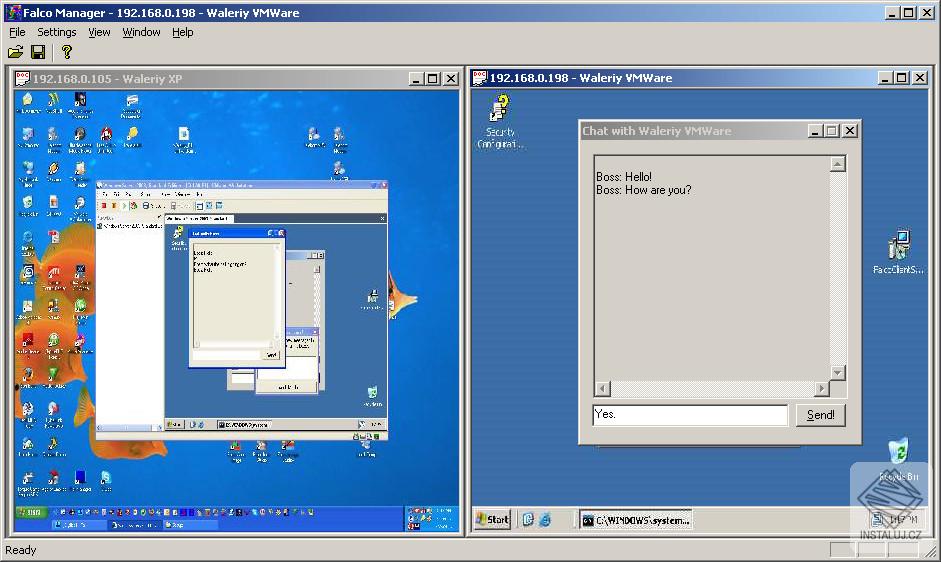Open the Help menu
This screenshot has width=941, height=562.
pyautogui.click(x=182, y=32)
